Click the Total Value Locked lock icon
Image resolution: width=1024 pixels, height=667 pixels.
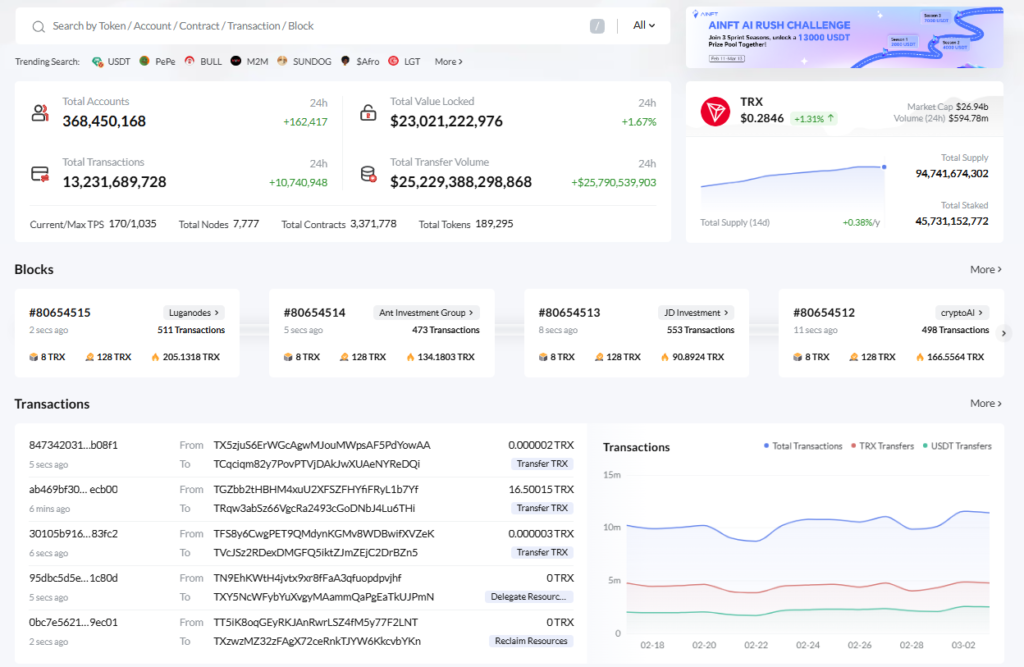(368, 112)
